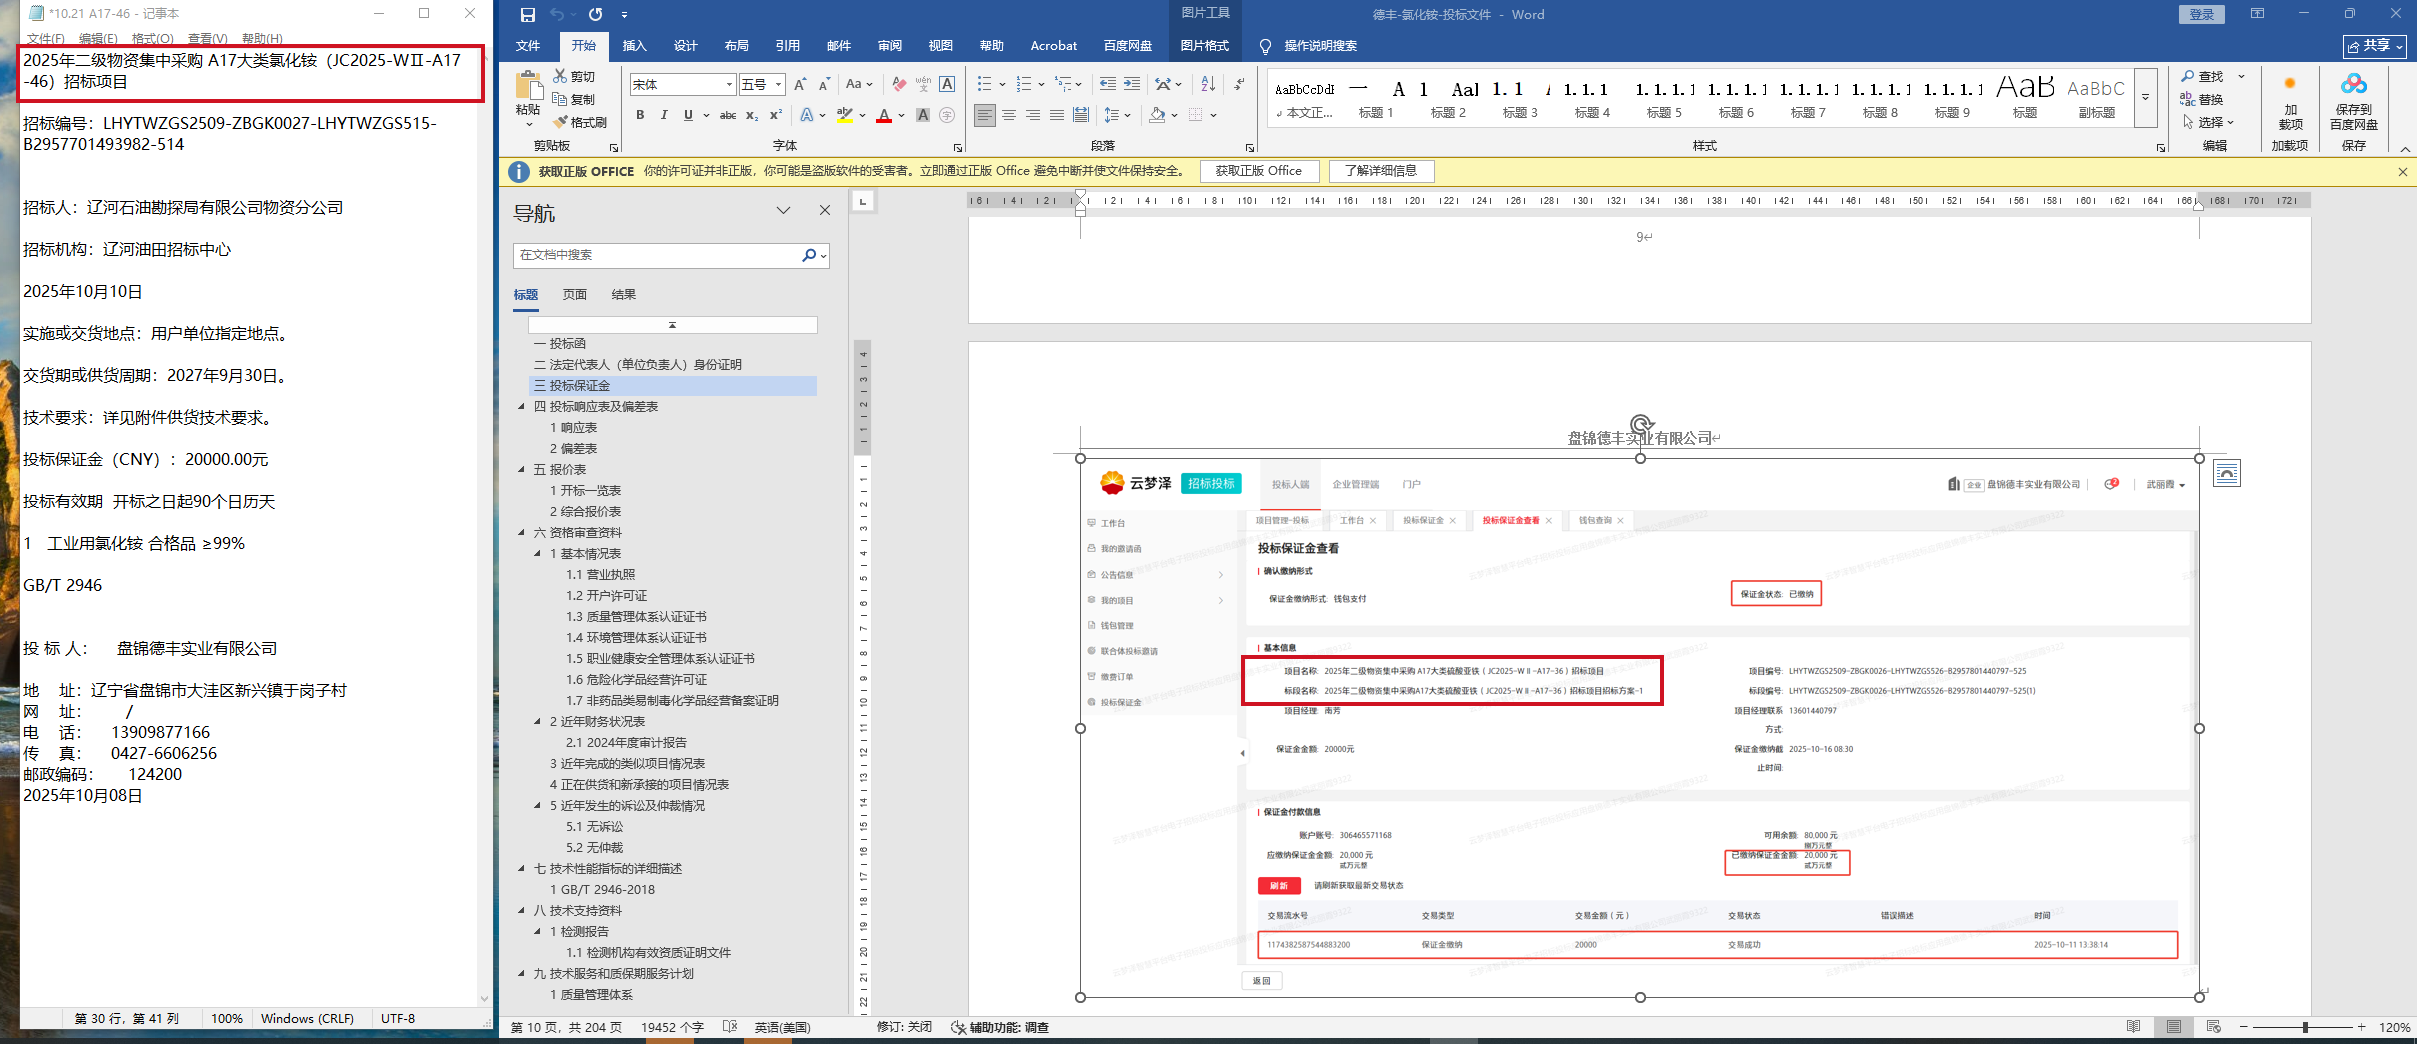The height and width of the screenshot is (1044, 2417).
Task: Open the 插入 ribbon tab
Action: point(634,45)
